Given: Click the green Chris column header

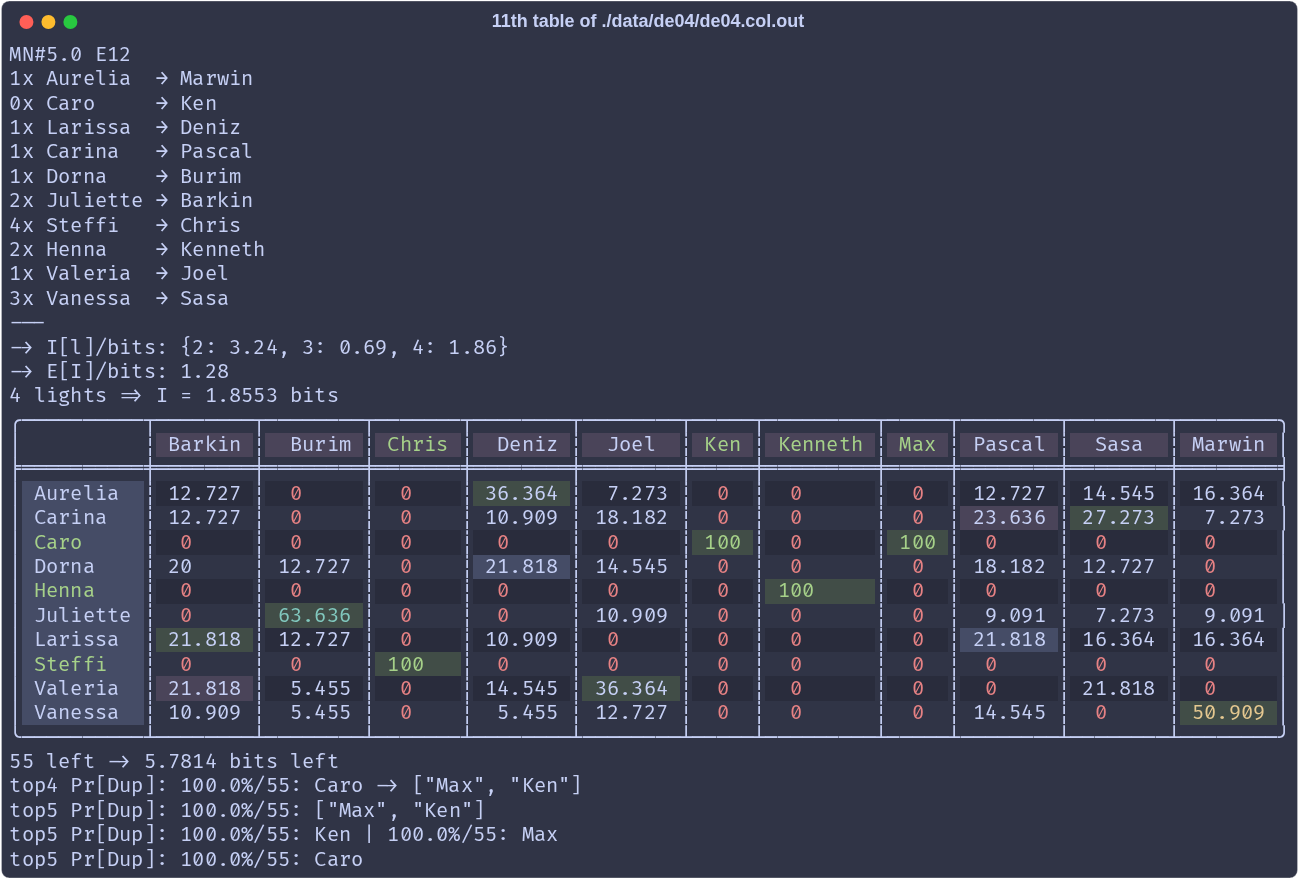Looking at the screenshot, I should click(x=417, y=445).
